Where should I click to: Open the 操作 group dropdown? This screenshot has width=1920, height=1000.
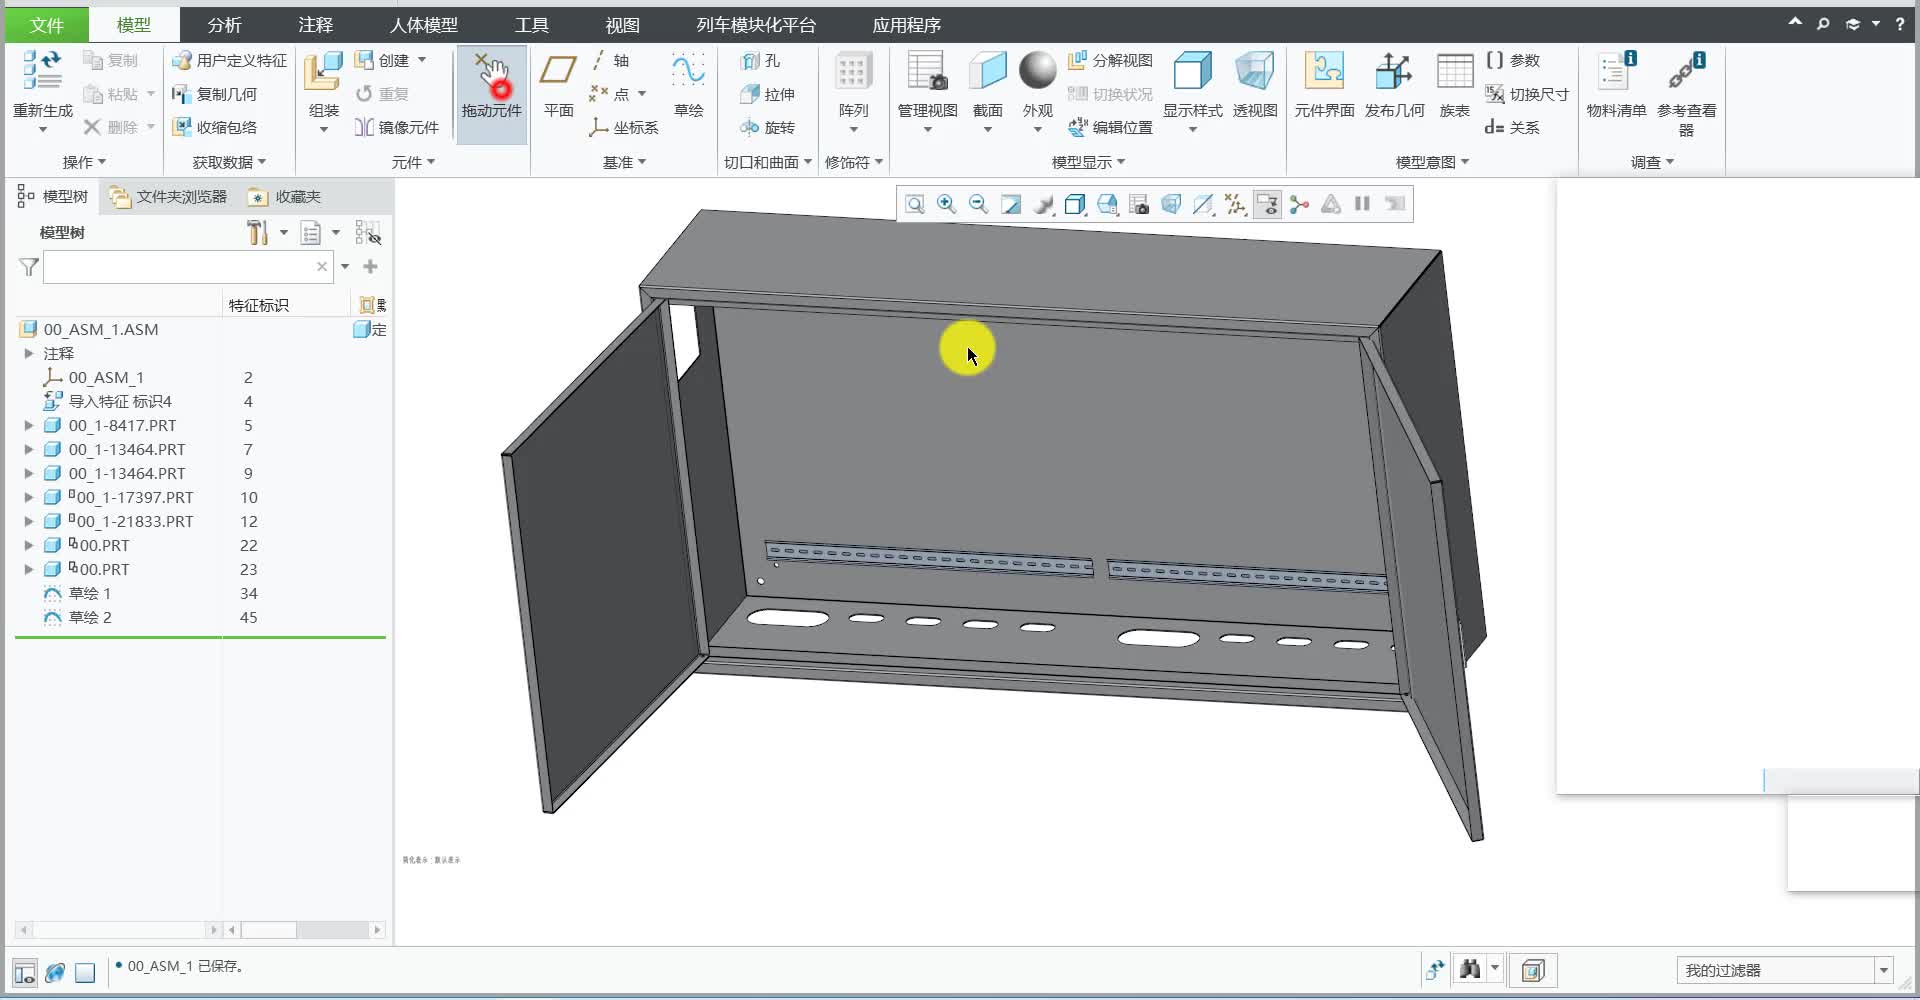click(x=84, y=162)
